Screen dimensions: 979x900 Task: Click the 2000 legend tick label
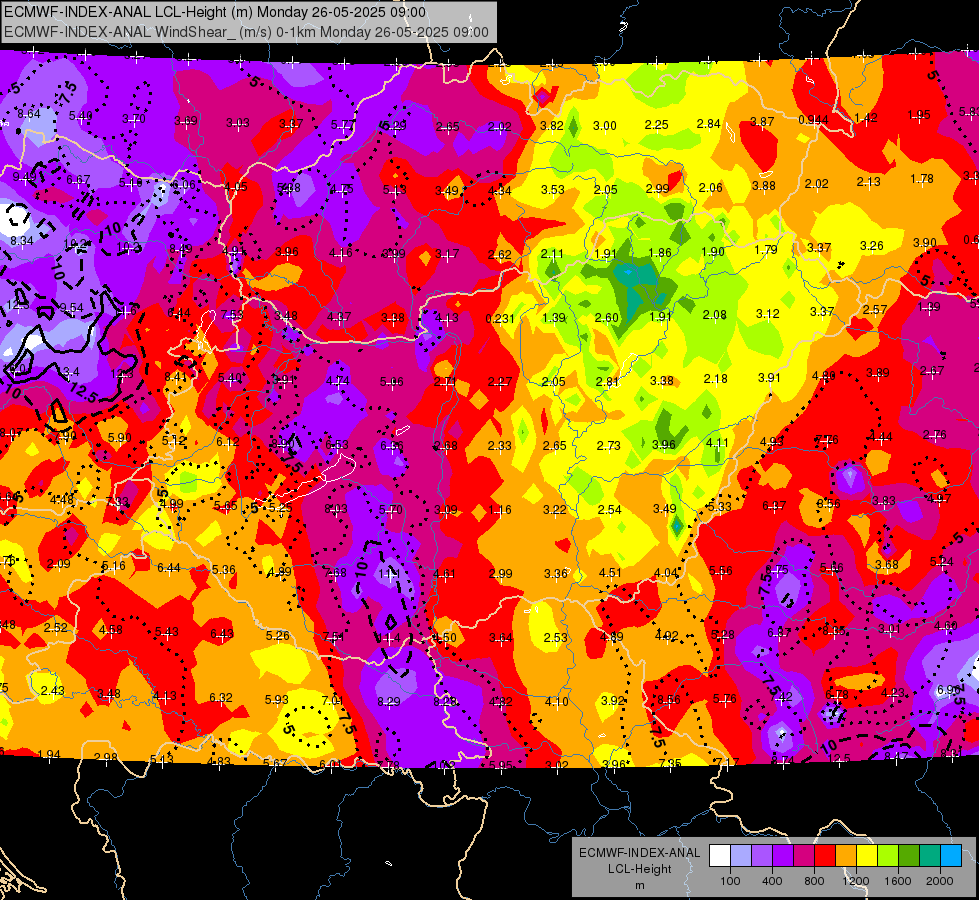(x=940, y=881)
